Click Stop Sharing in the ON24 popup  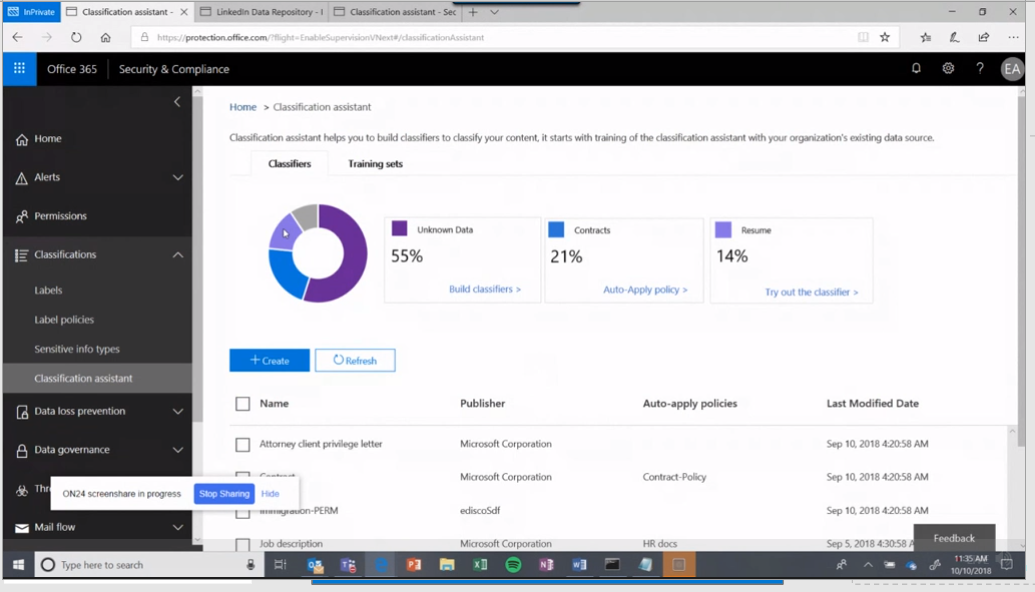pos(224,494)
